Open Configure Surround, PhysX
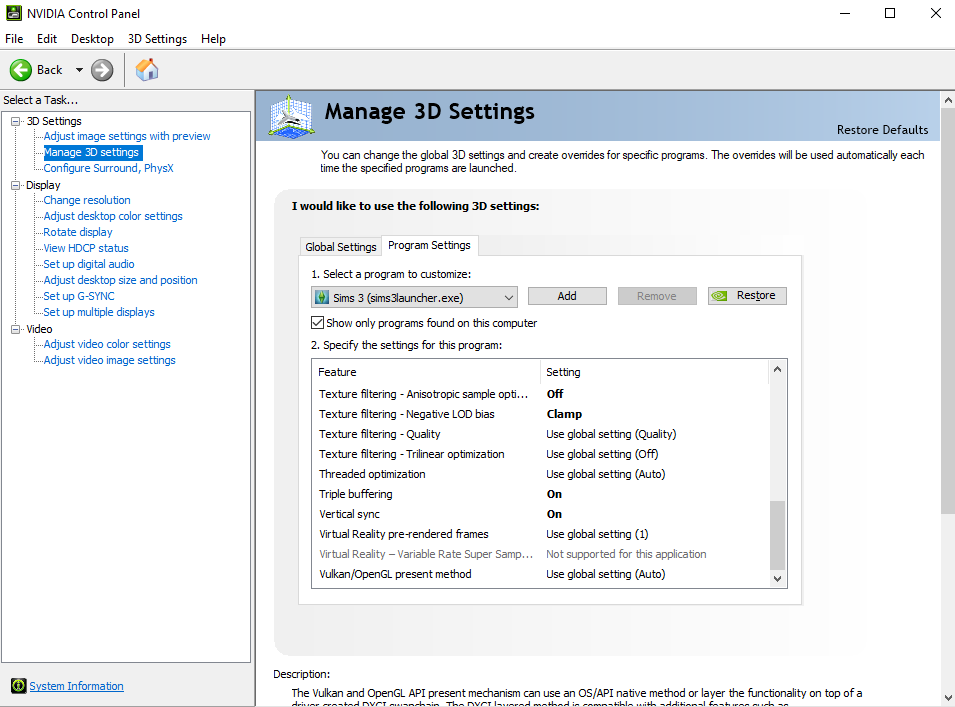 [x=108, y=168]
